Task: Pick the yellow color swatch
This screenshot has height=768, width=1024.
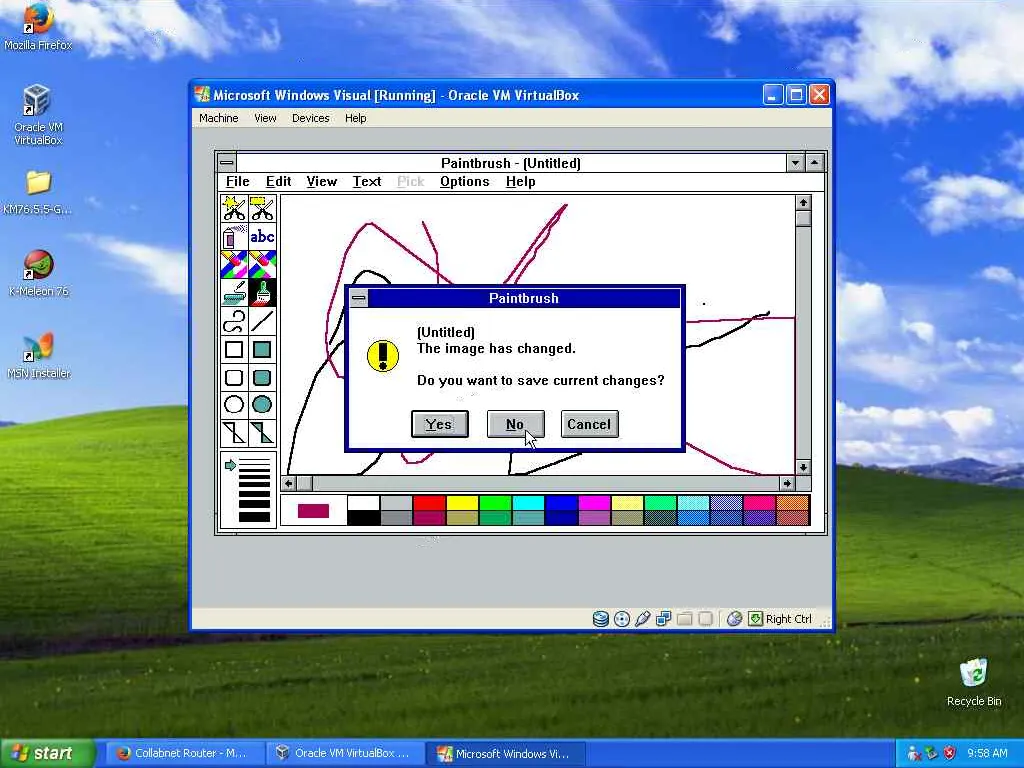Action: click(x=462, y=502)
